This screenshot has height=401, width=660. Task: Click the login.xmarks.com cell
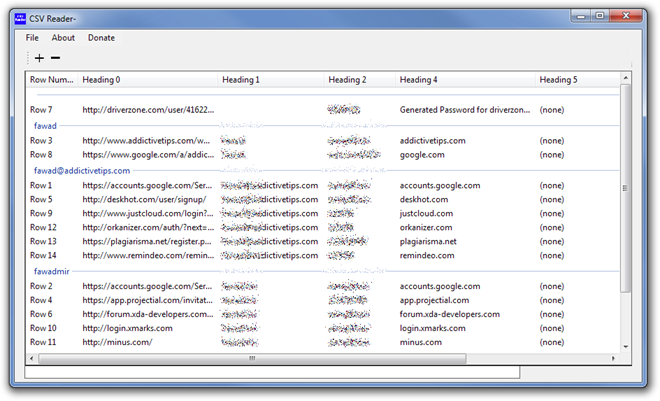click(433, 328)
